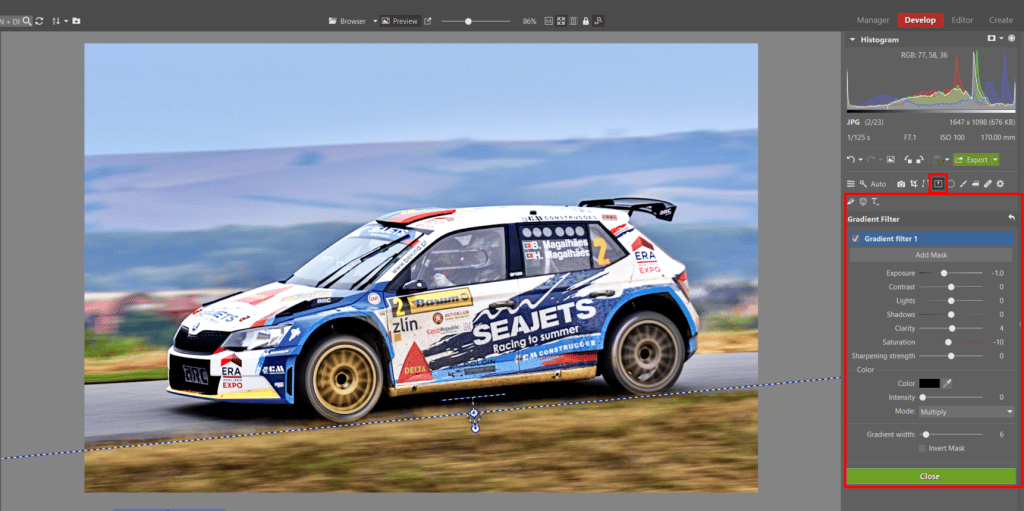Viewport: 1024px width, 511px height.
Task: Open histogram clipping dropdown arrow
Action: (1001, 39)
